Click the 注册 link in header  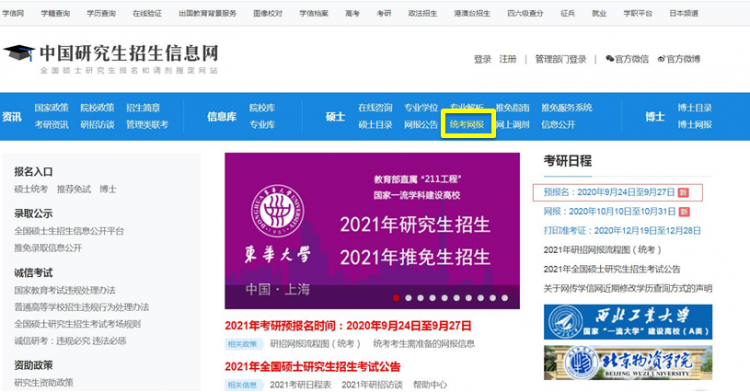(x=508, y=59)
